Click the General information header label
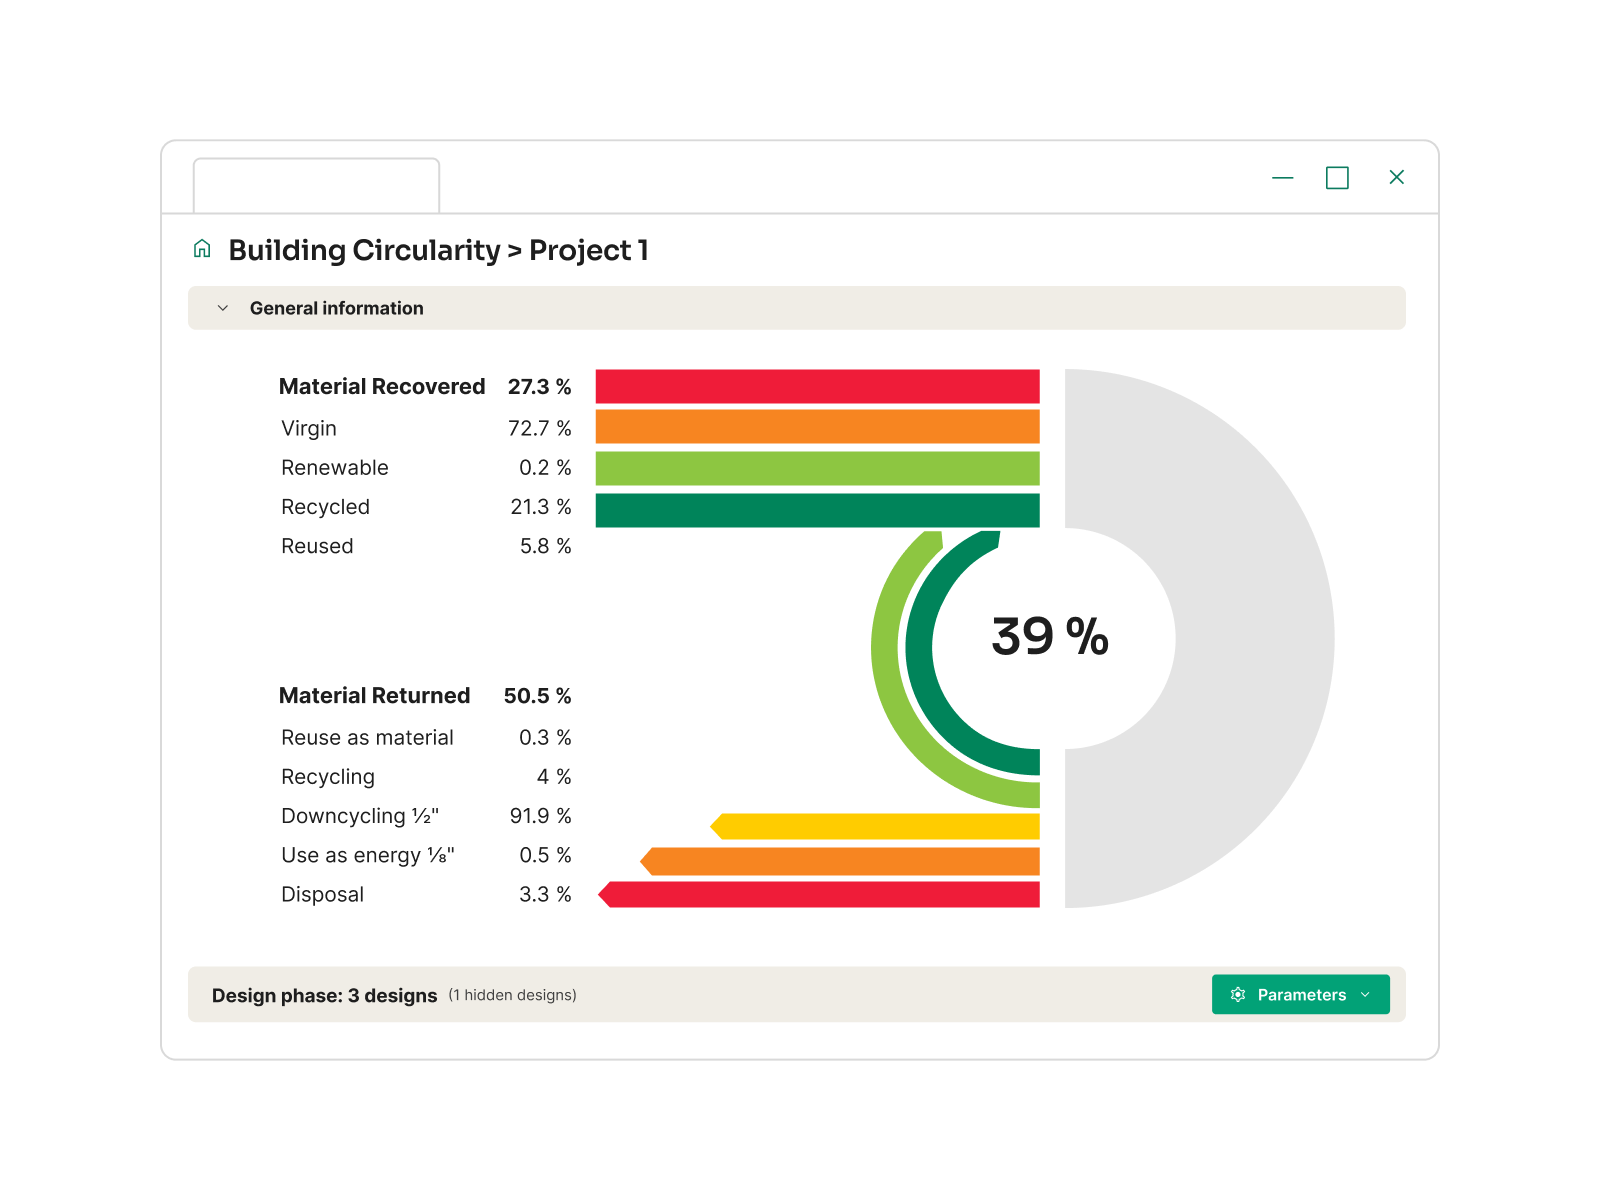The height and width of the screenshot is (1200, 1600). pos(337,308)
